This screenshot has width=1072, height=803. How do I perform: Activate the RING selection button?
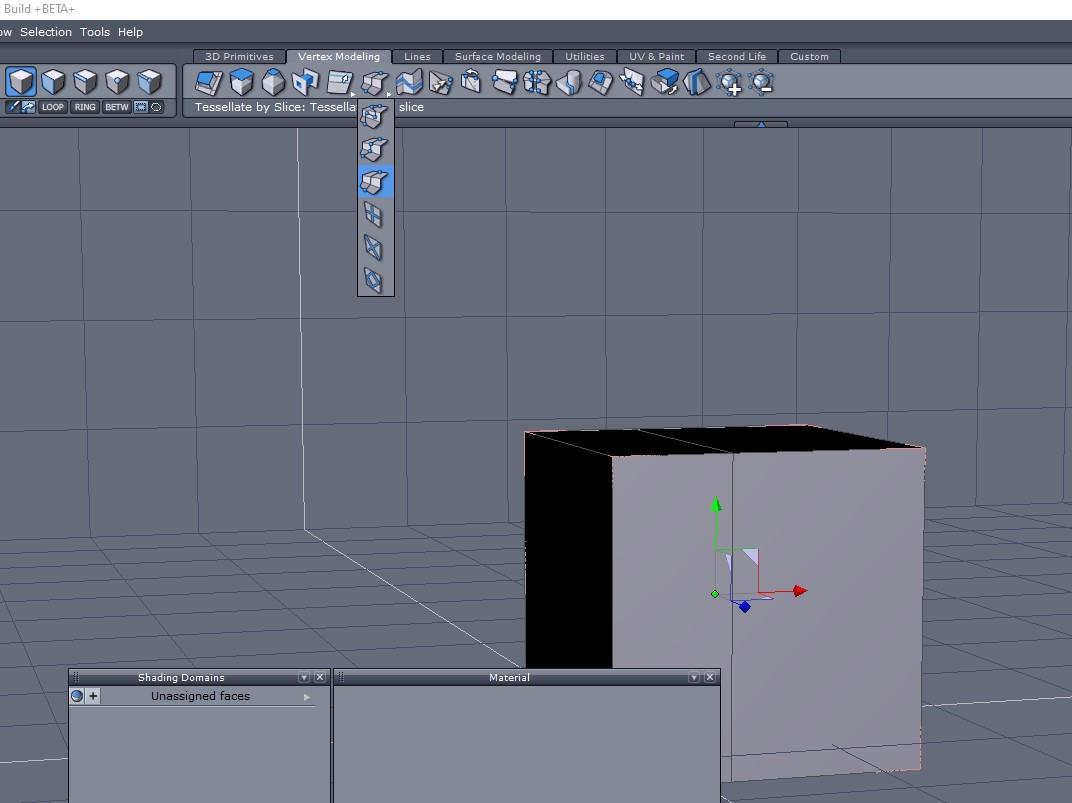[x=85, y=107]
